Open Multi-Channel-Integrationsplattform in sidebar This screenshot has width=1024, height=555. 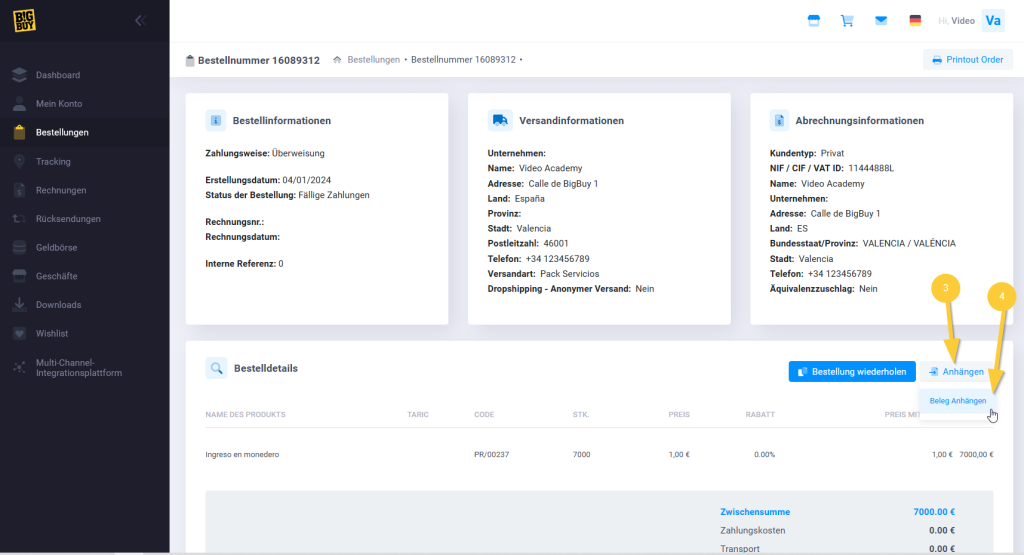[78, 367]
